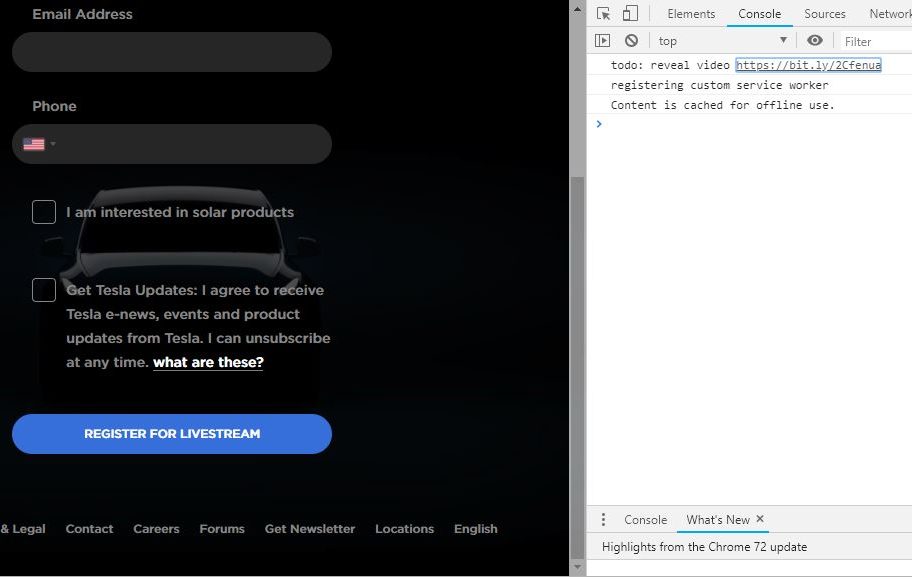Visit the Forums footer link
This screenshot has height=579, width=912.
pos(222,528)
